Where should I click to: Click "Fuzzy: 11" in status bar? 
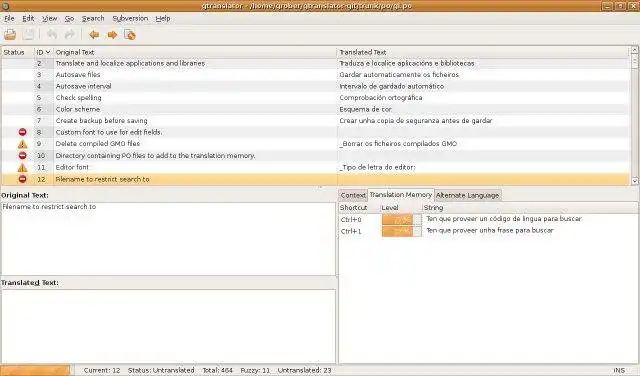coord(255,370)
